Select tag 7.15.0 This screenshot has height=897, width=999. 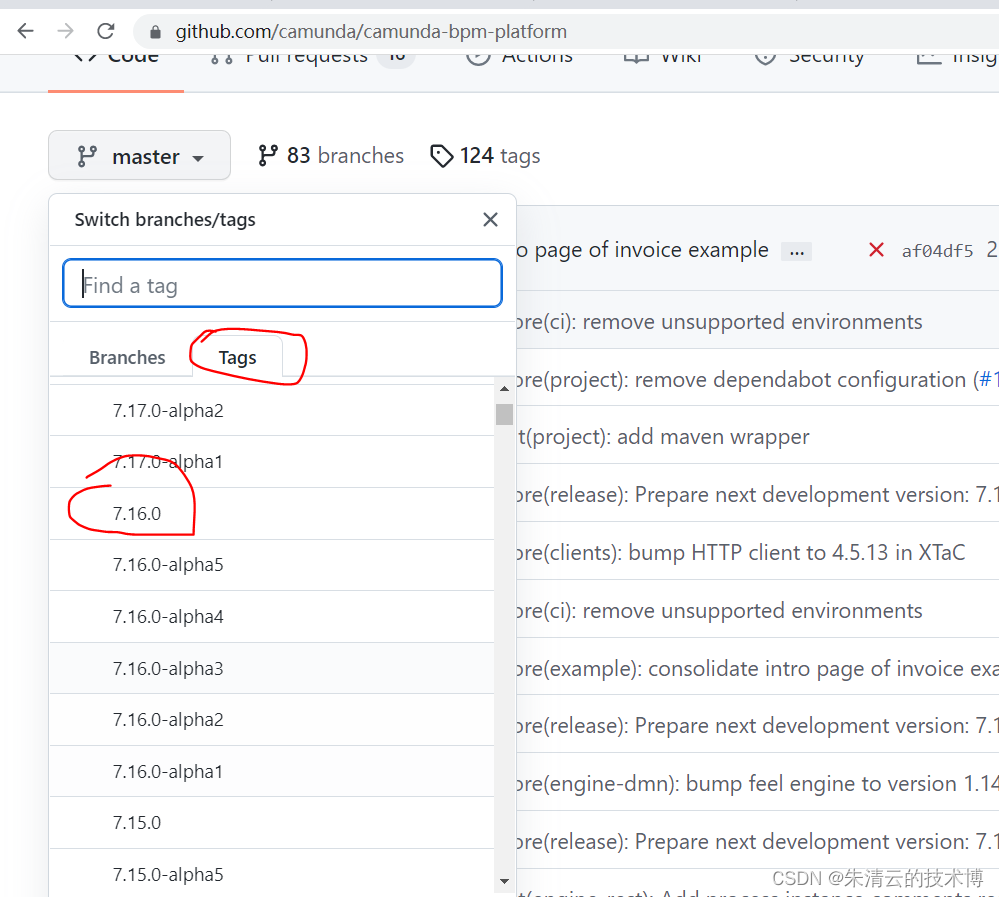[272, 823]
